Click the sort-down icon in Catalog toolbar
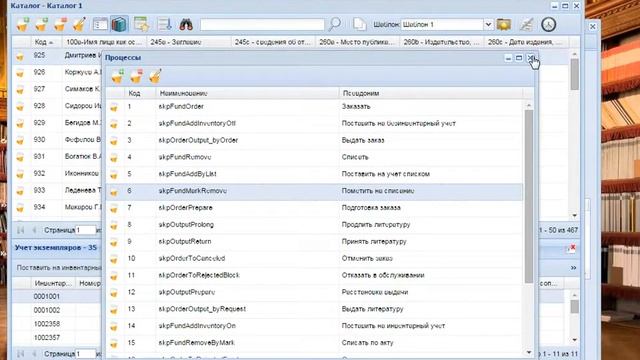The height and width of the screenshot is (360, 640). click(x=164, y=24)
